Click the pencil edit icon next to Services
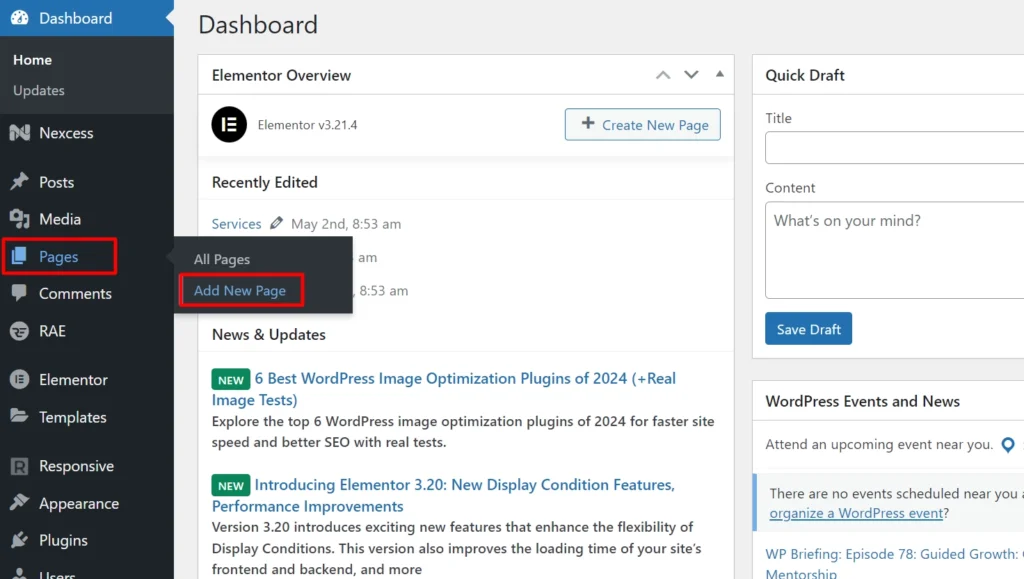 [276, 223]
